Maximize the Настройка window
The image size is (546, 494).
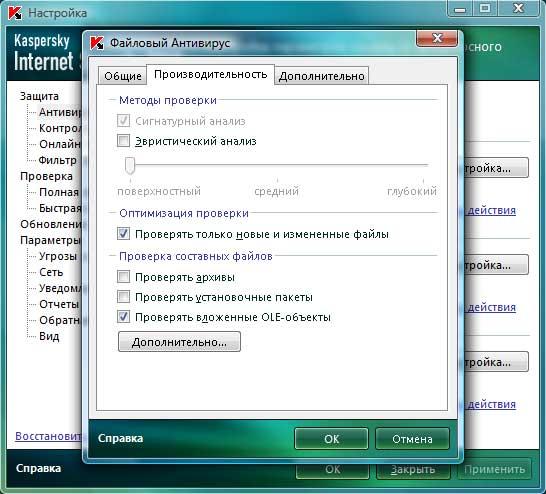[485, 9]
